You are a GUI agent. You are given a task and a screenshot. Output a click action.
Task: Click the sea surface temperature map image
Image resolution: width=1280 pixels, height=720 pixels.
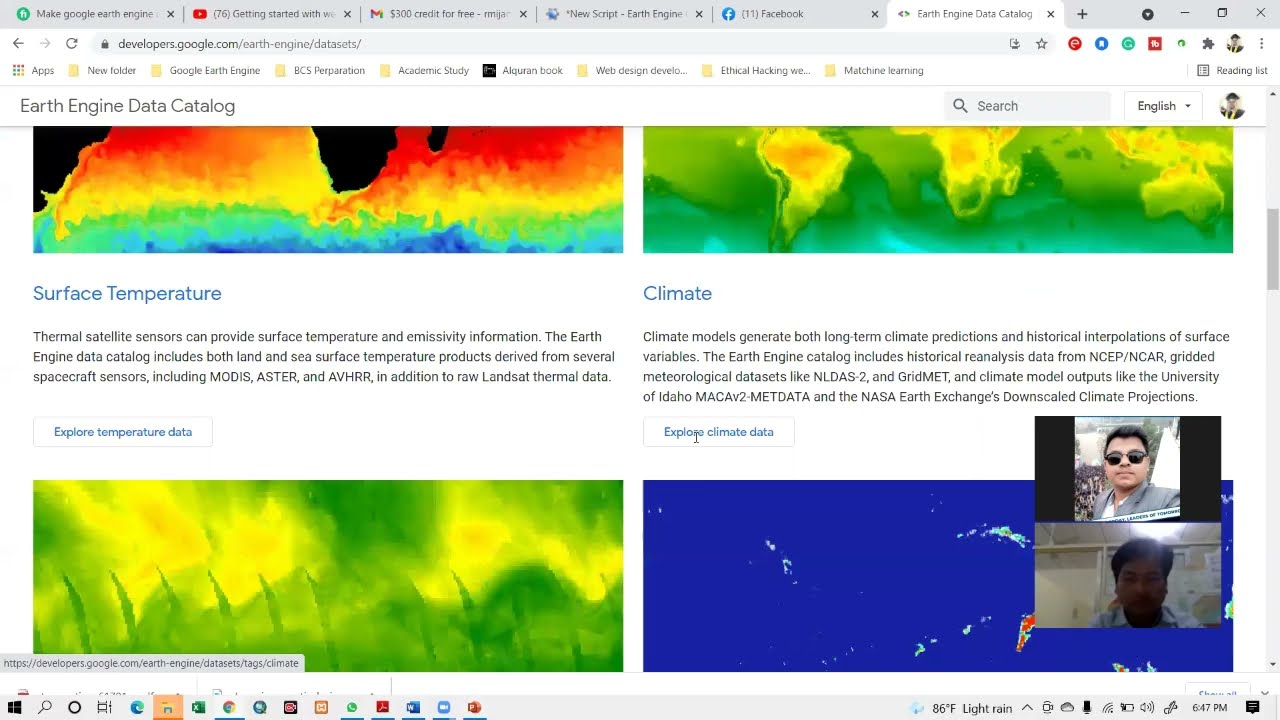tap(328, 189)
